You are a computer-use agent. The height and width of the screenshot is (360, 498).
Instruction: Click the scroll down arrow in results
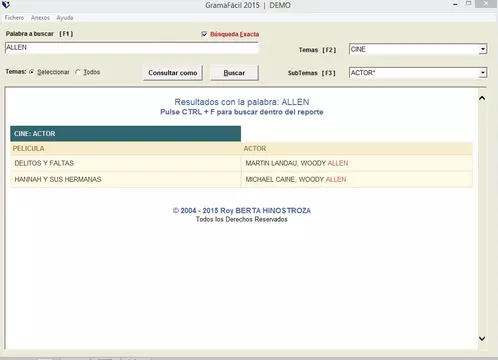pyautogui.click(x=482, y=338)
